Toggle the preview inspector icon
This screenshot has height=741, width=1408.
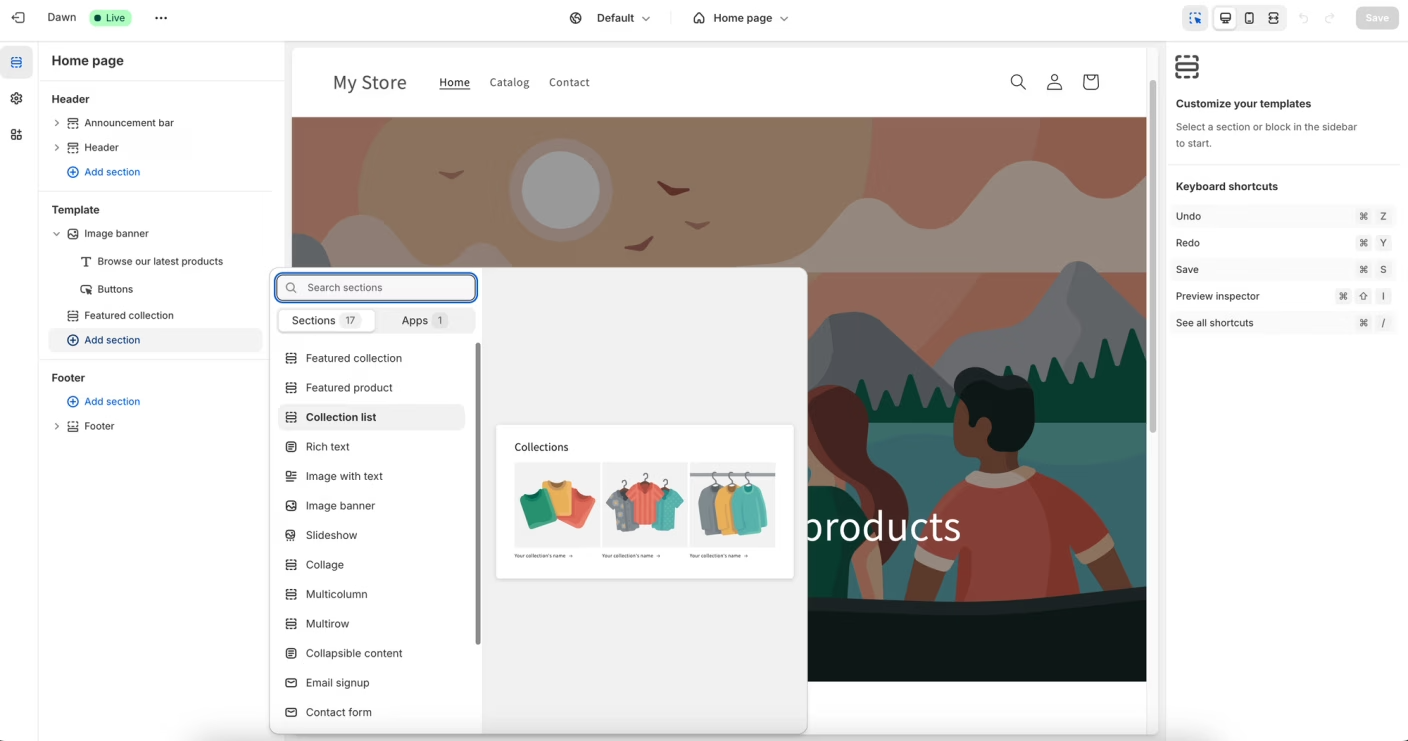[1195, 18]
